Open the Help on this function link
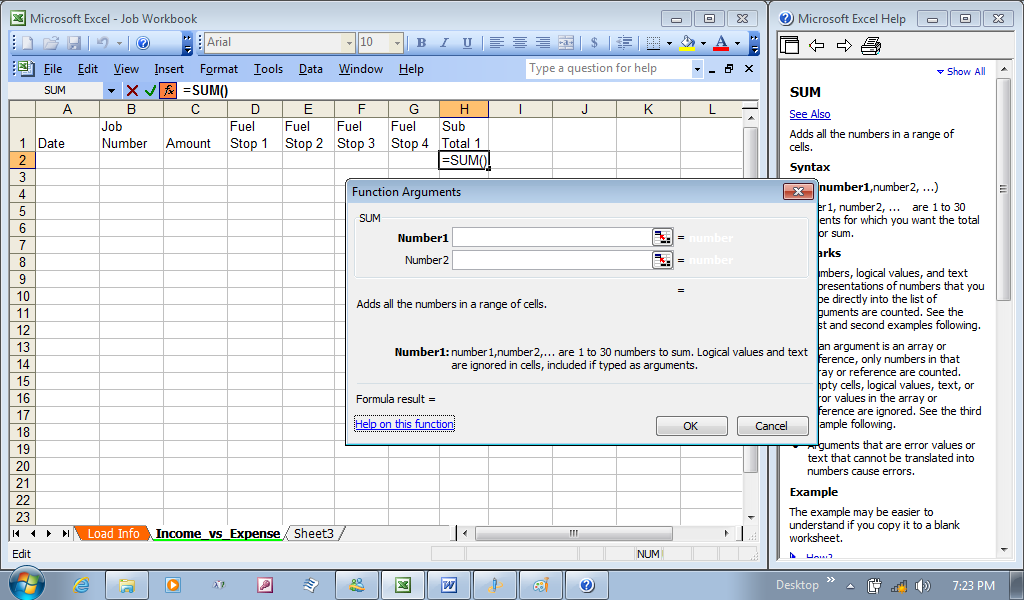The image size is (1024, 600). coord(404,424)
